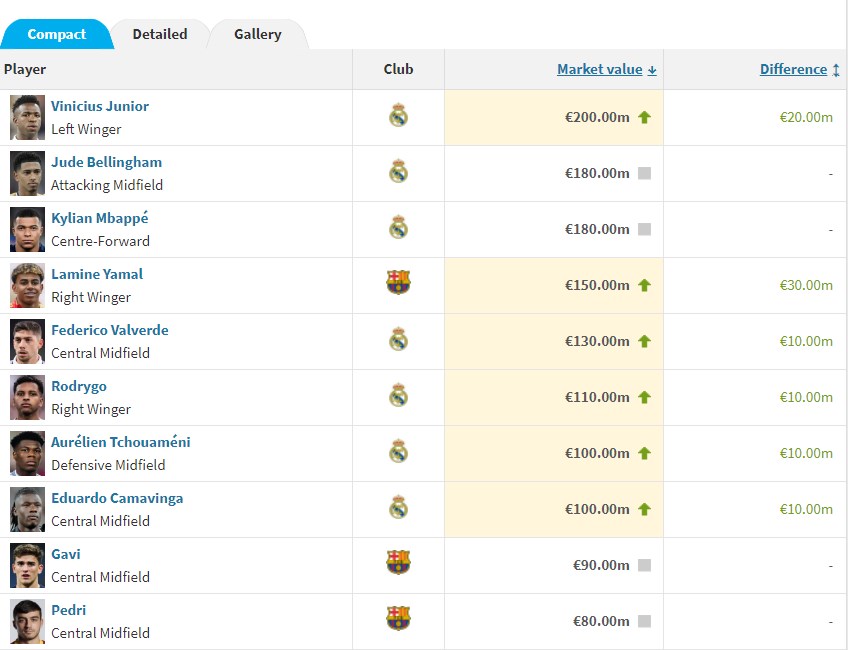Click Lamine Yamal's portrait thumbnail
Screen dimensions: 848x650
click(x=28, y=286)
